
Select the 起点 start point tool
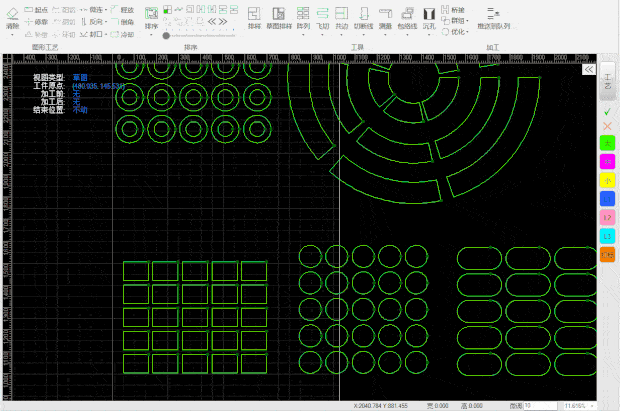click(36, 9)
